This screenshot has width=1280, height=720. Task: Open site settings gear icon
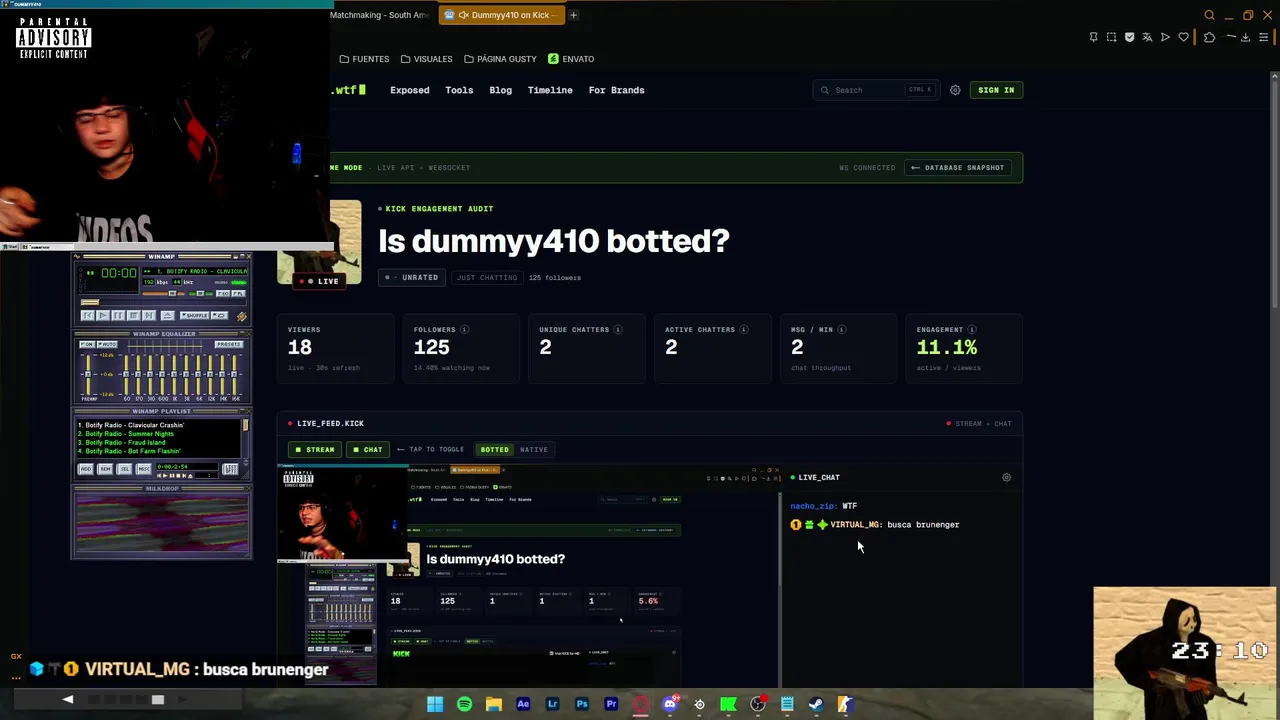coord(955,90)
